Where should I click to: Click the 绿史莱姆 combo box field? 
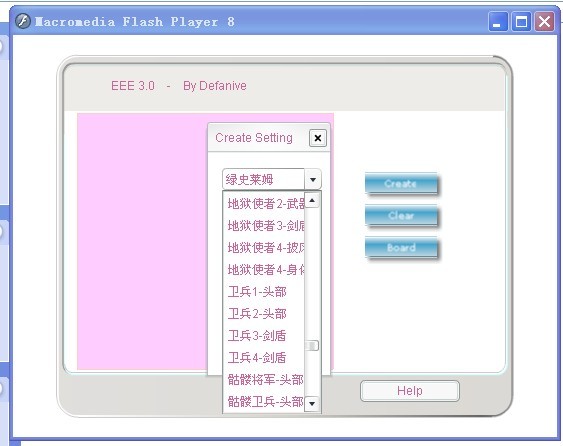point(264,179)
